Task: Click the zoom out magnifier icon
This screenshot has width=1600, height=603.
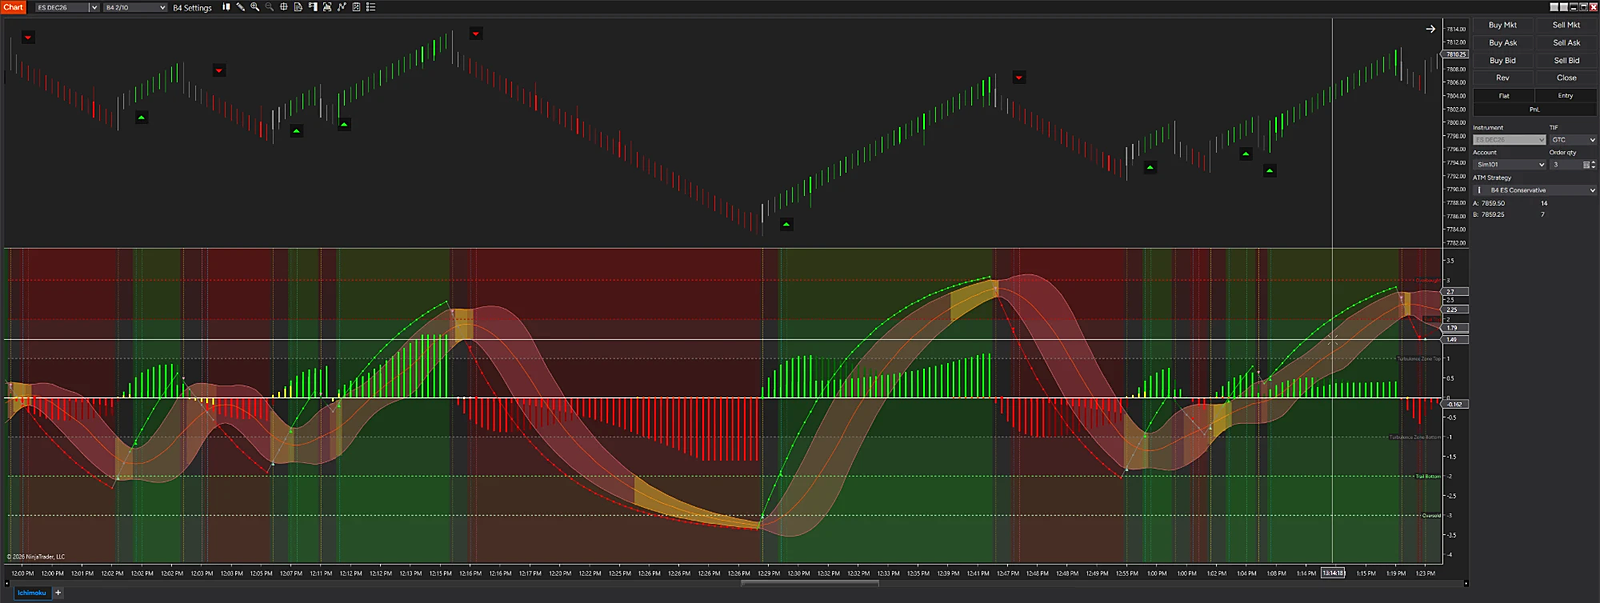Action: (269, 7)
